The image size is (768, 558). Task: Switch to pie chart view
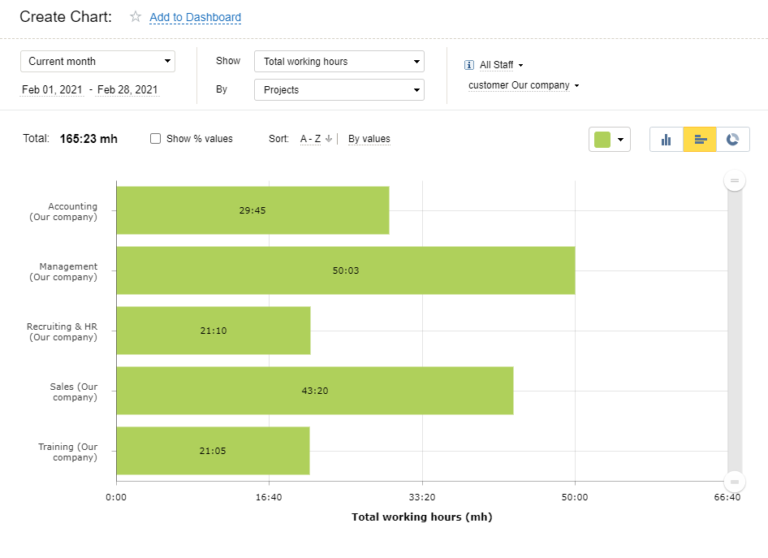coord(733,139)
